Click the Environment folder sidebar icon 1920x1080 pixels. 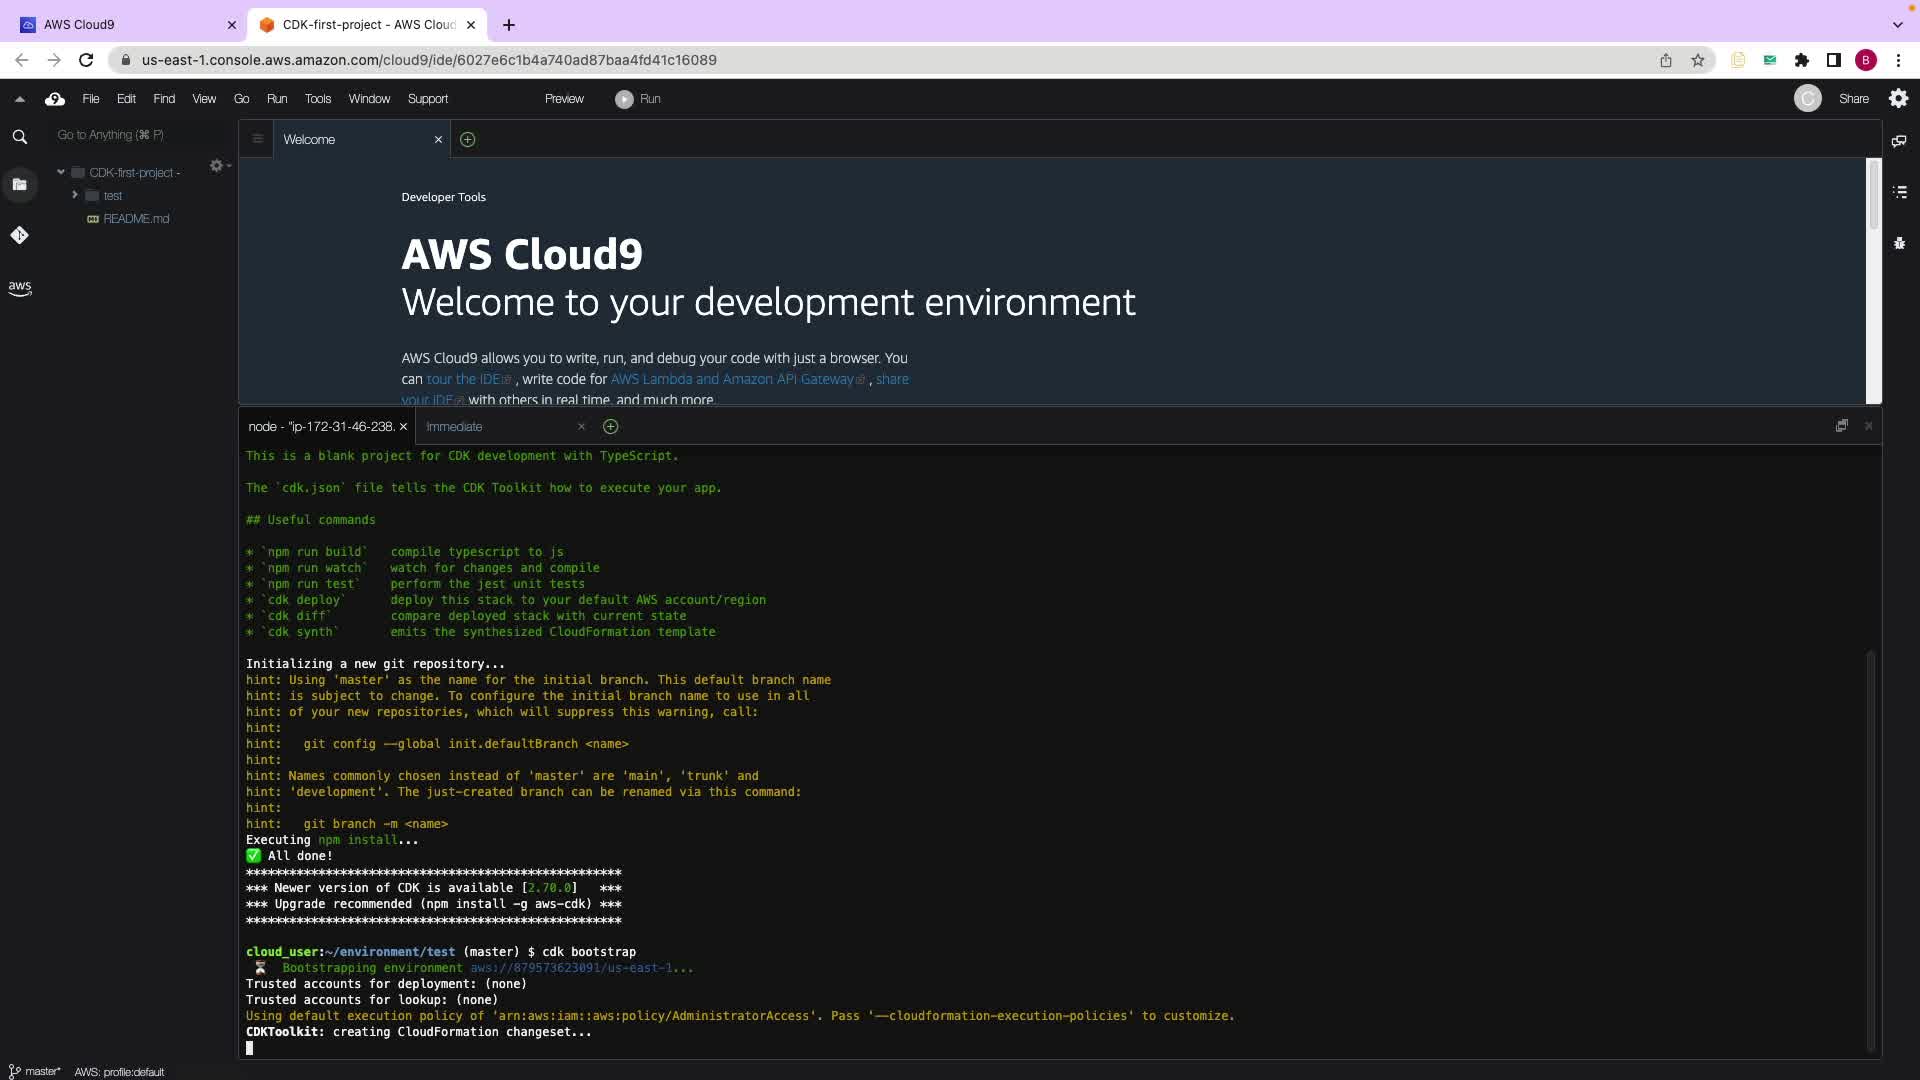click(x=19, y=184)
